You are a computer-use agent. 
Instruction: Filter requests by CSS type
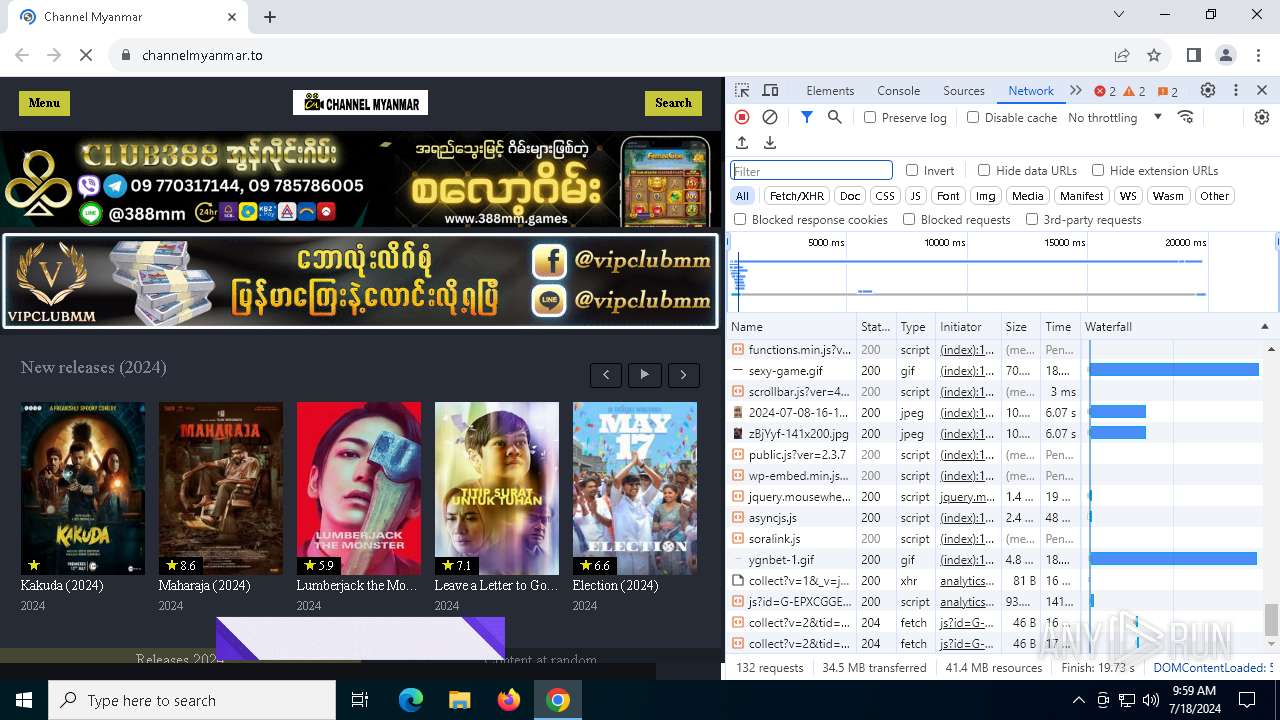tap(885, 196)
